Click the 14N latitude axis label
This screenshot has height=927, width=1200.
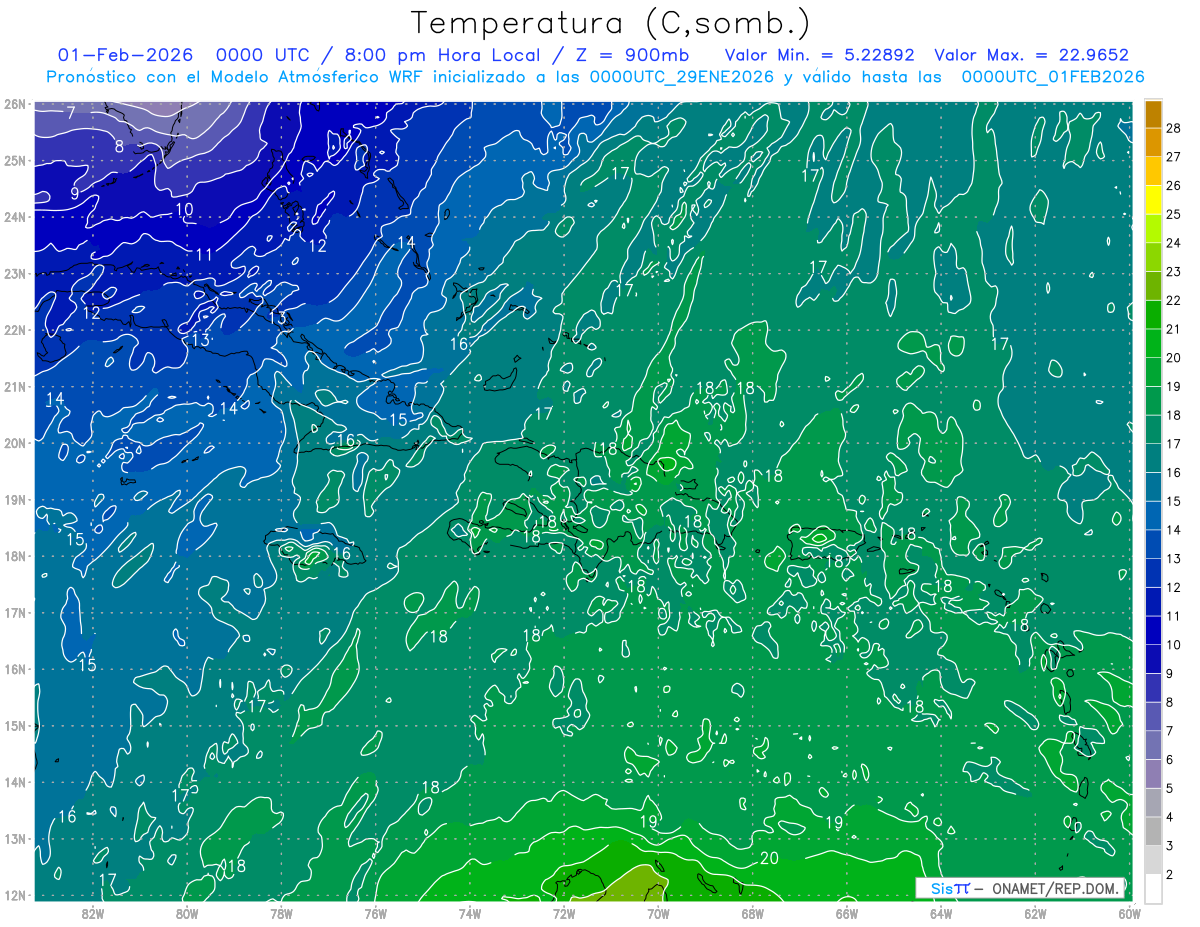click(15, 782)
